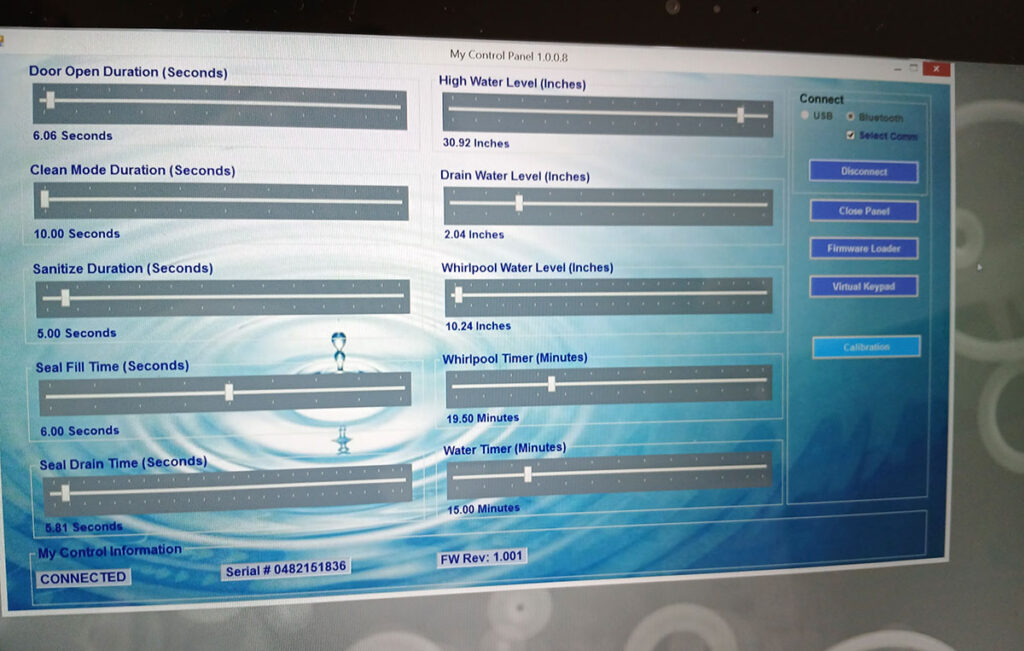Select the USB connection radio button

(805, 115)
